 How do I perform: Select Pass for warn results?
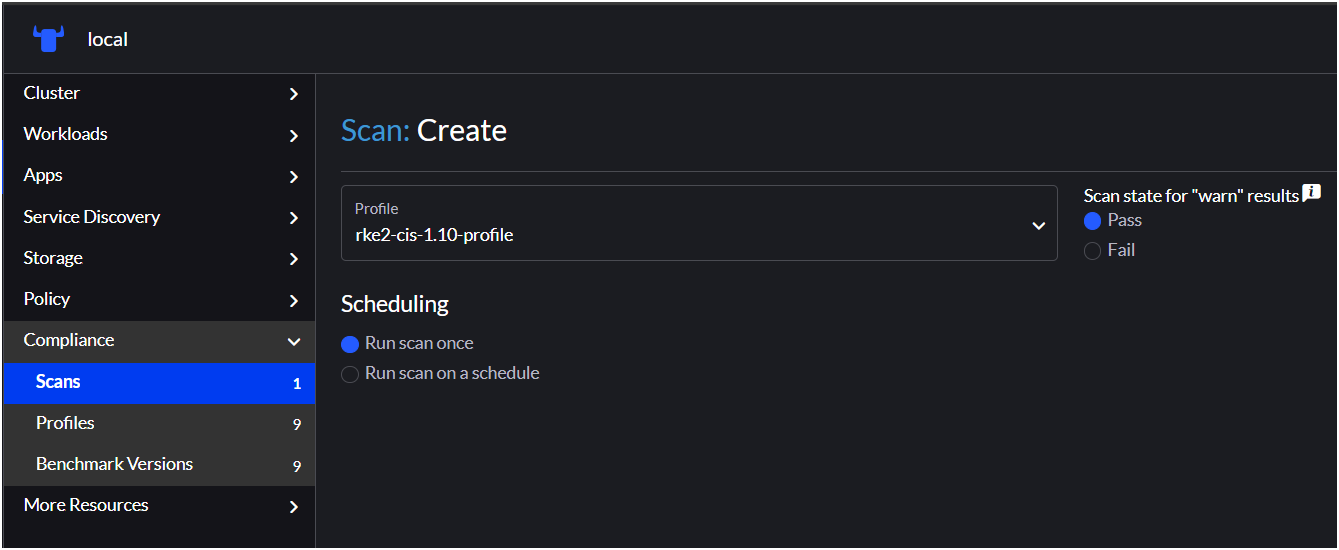1093,221
